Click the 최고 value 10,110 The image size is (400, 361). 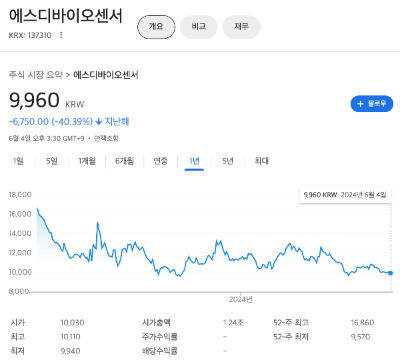(70, 337)
